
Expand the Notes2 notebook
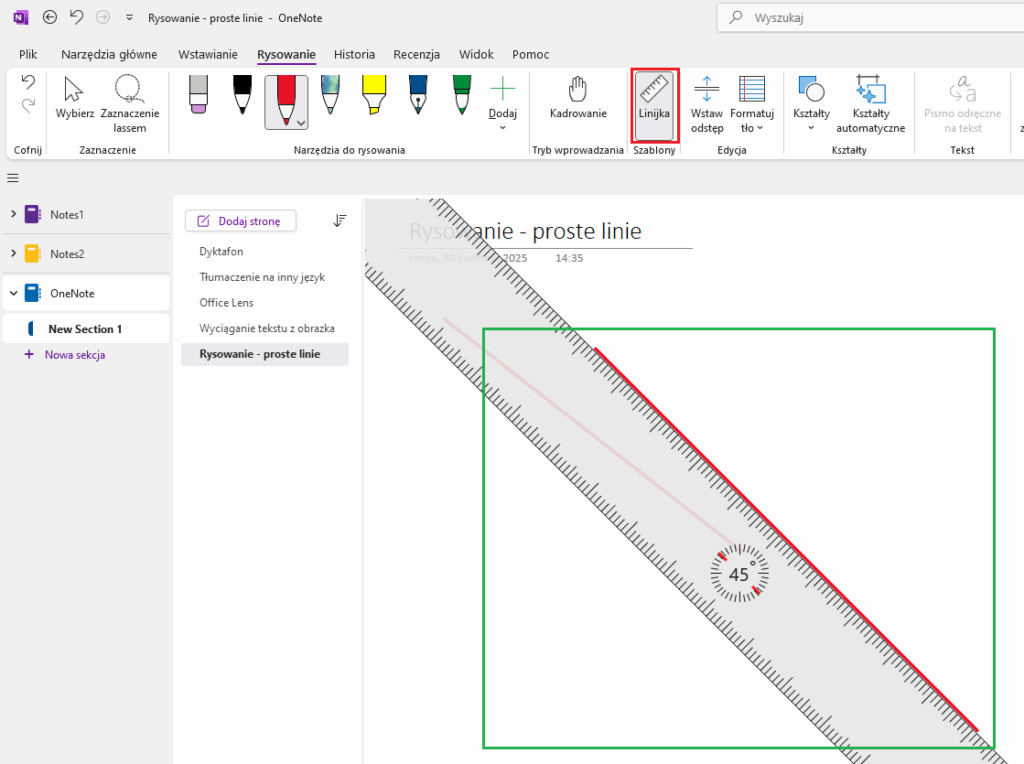(13, 253)
